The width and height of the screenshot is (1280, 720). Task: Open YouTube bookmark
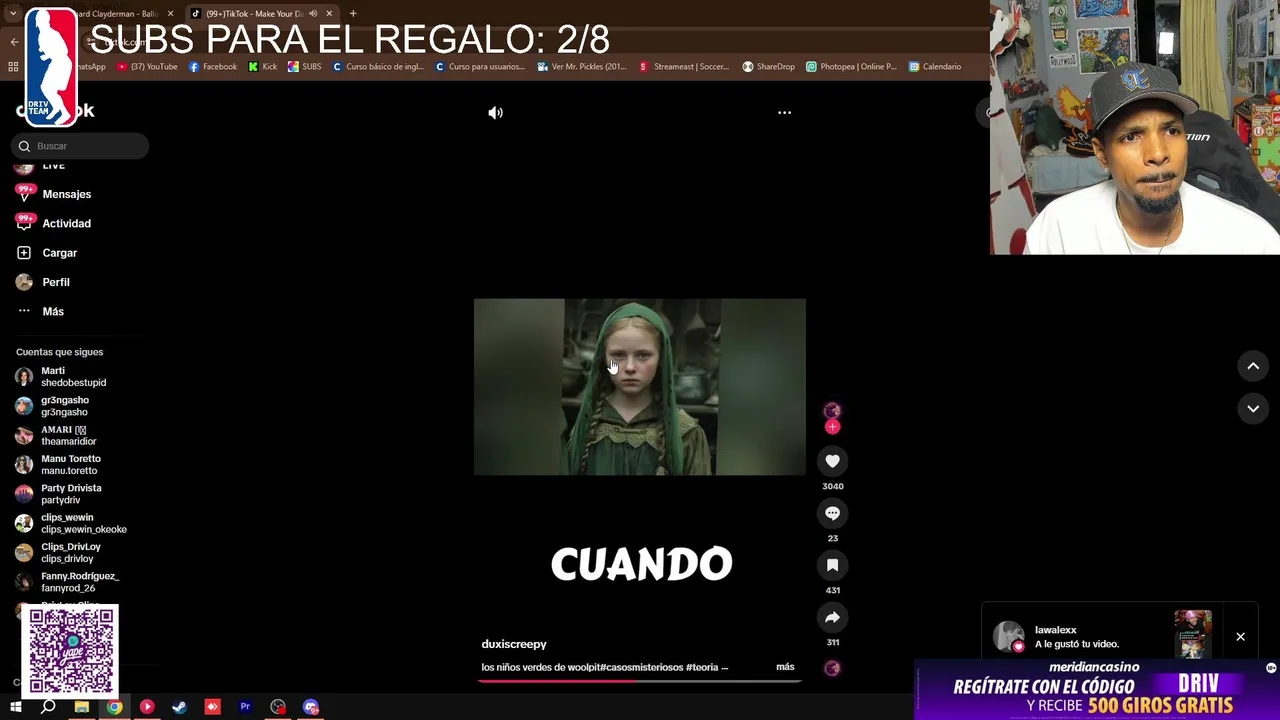[147, 67]
